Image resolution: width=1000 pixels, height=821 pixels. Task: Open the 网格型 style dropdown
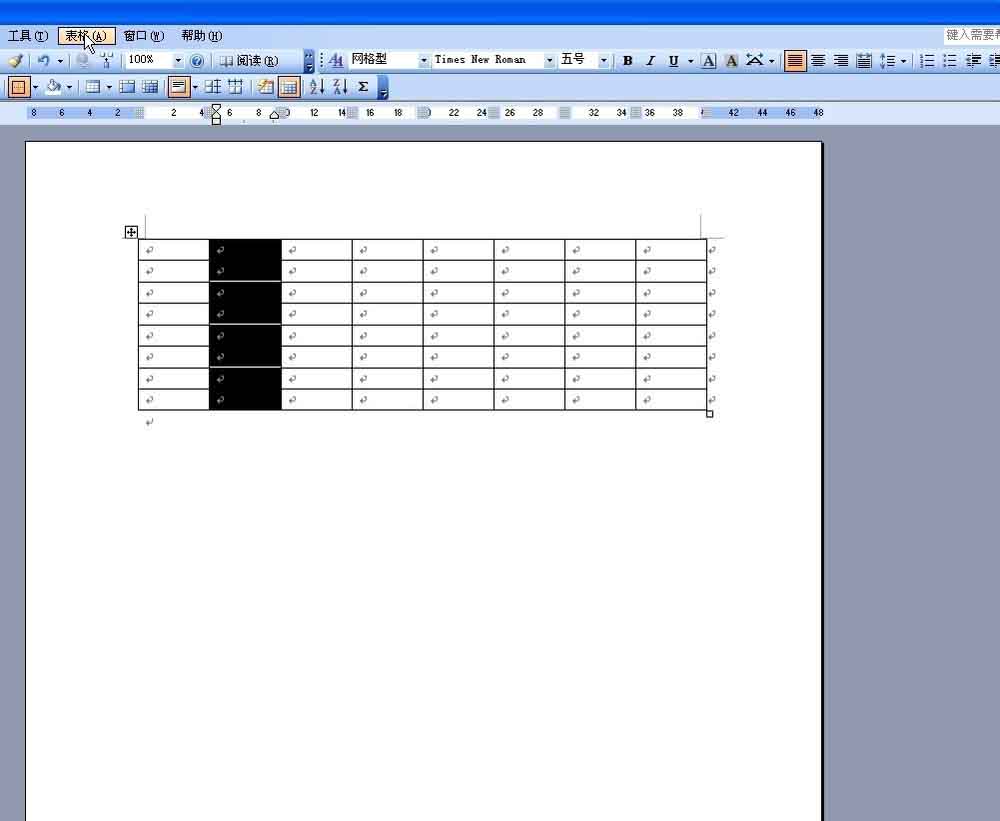pos(423,61)
